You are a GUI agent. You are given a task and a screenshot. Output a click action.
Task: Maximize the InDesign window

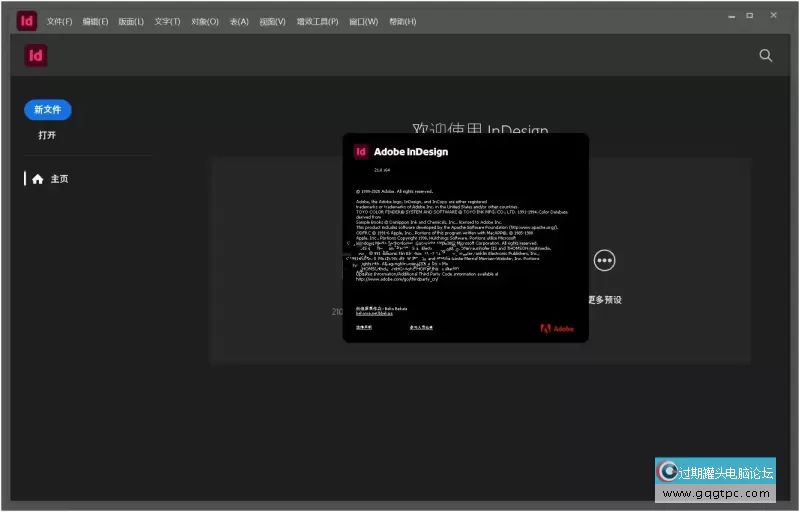749,15
